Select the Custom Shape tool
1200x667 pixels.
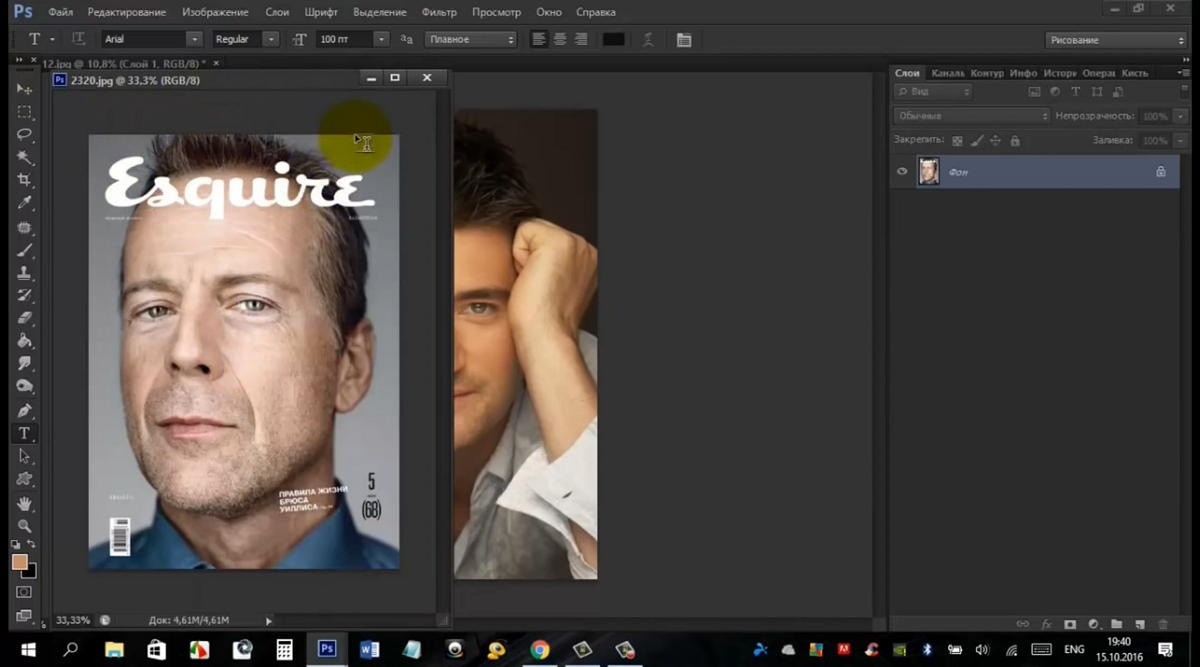tap(25, 480)
